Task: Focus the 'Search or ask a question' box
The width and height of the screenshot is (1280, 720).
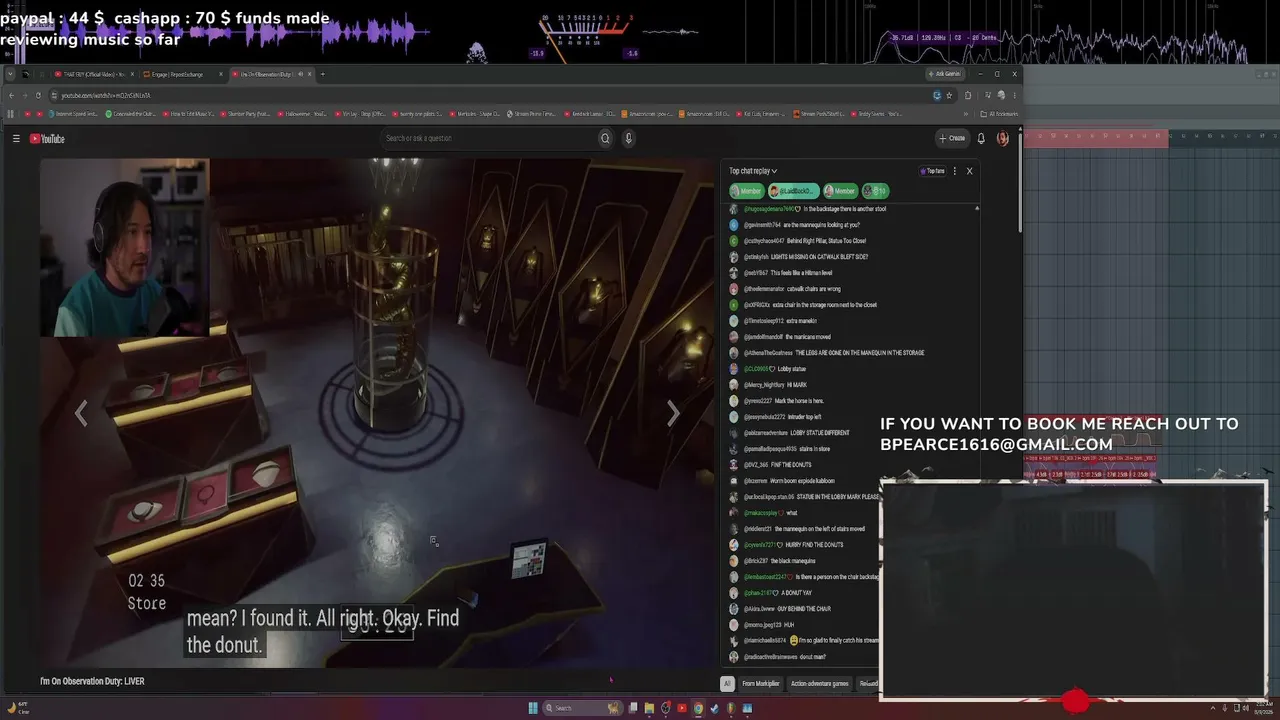Action: [488, 138]
